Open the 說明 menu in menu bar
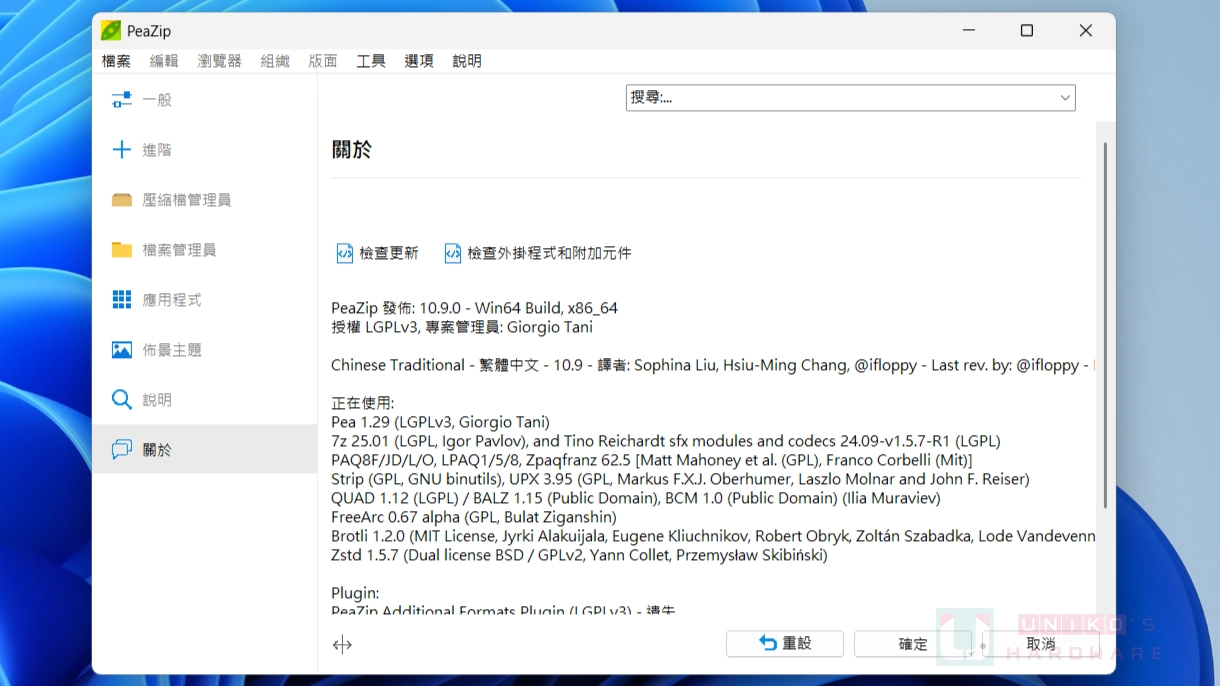1220x686 pixels. 467,61
